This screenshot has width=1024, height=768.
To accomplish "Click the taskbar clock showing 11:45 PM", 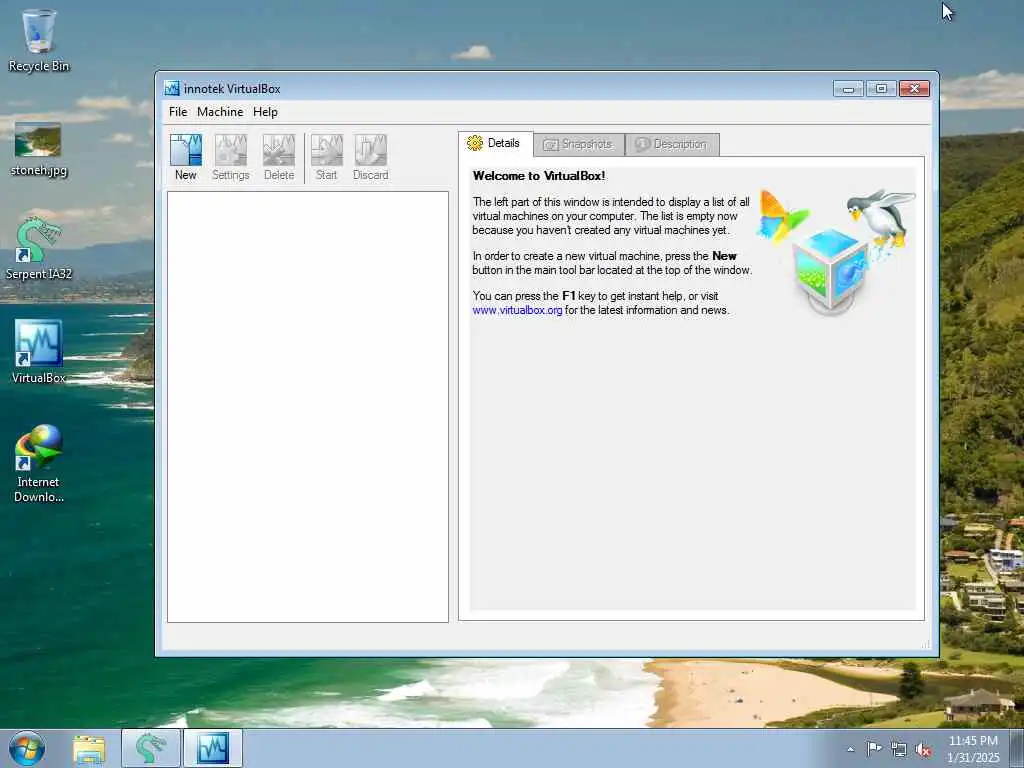I will 973,749.
